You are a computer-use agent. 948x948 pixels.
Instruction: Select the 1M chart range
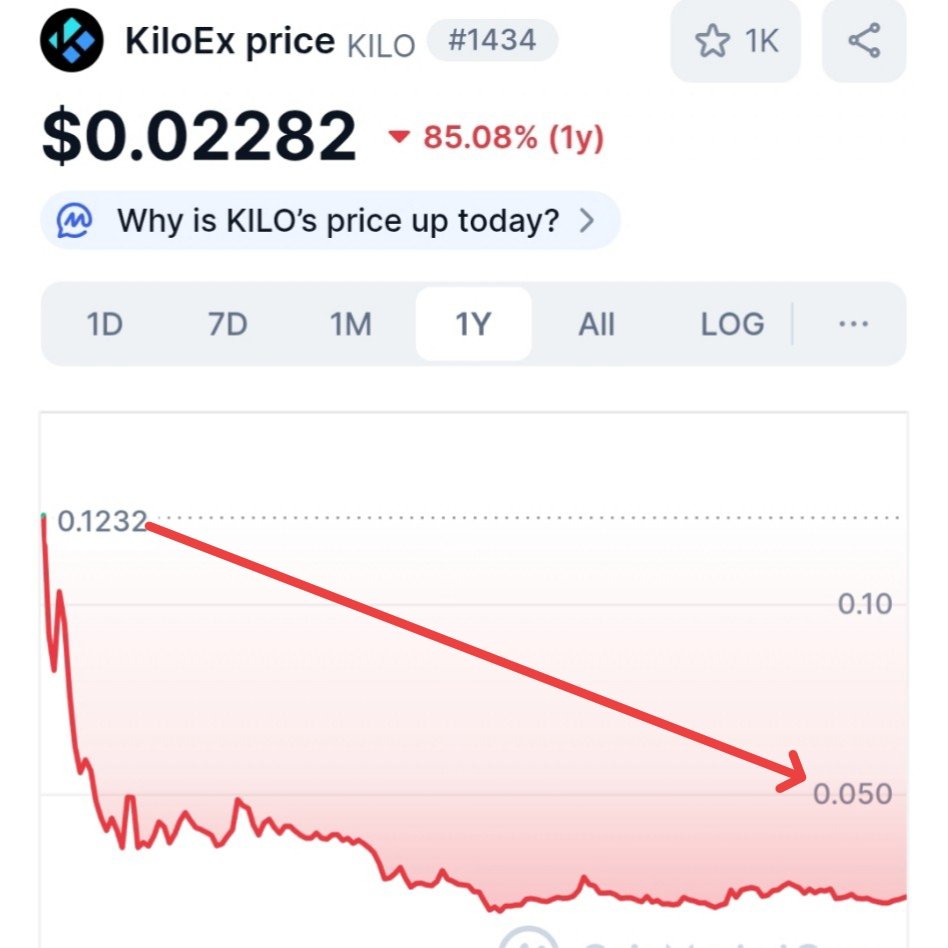coord(350,324)
